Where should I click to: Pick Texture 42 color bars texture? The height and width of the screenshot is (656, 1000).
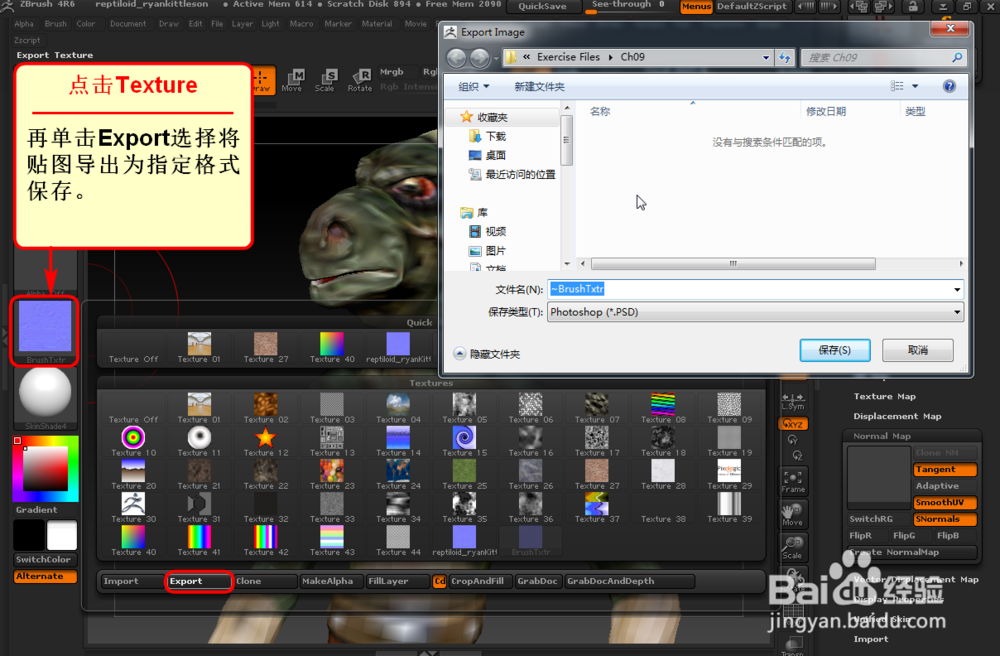266,541
